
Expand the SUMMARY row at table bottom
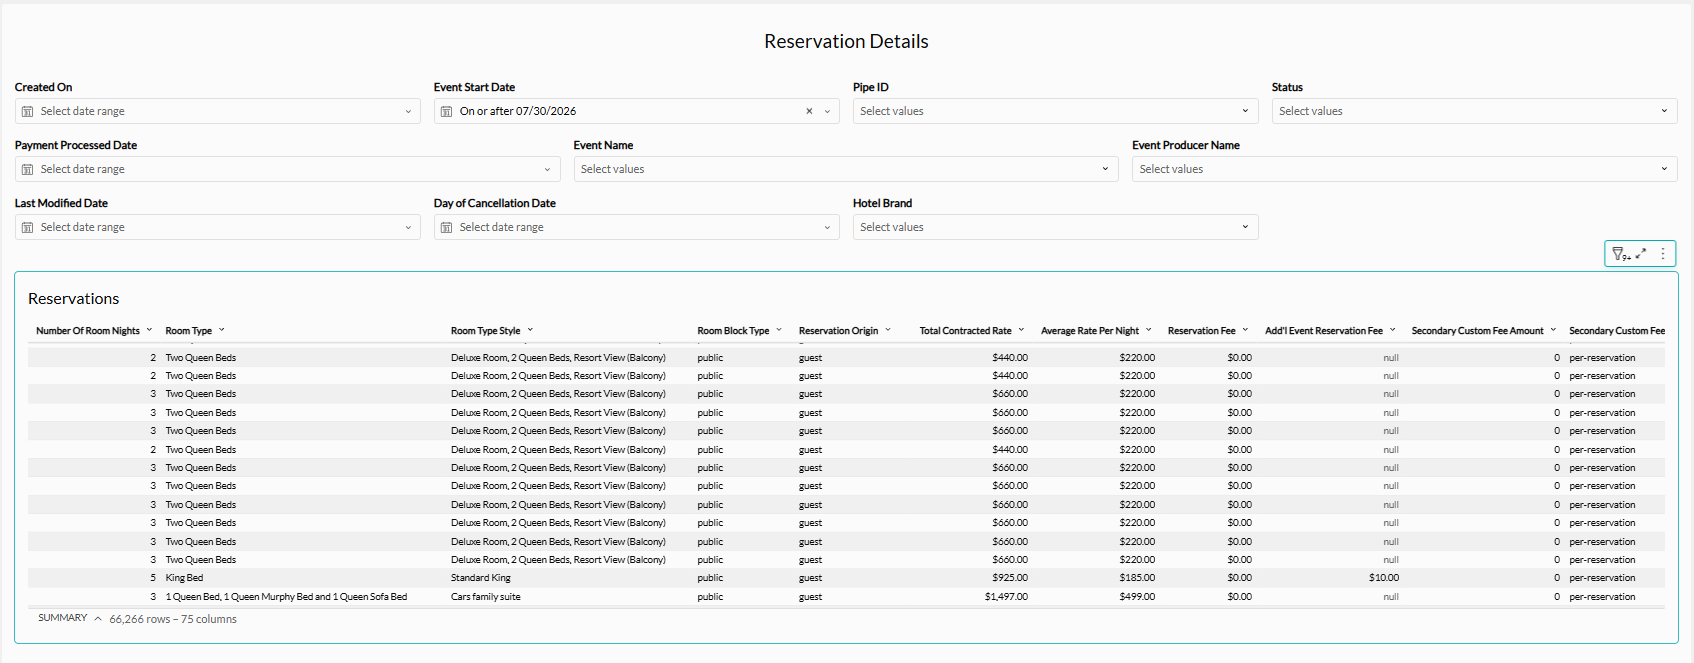[x=70, y=618]
